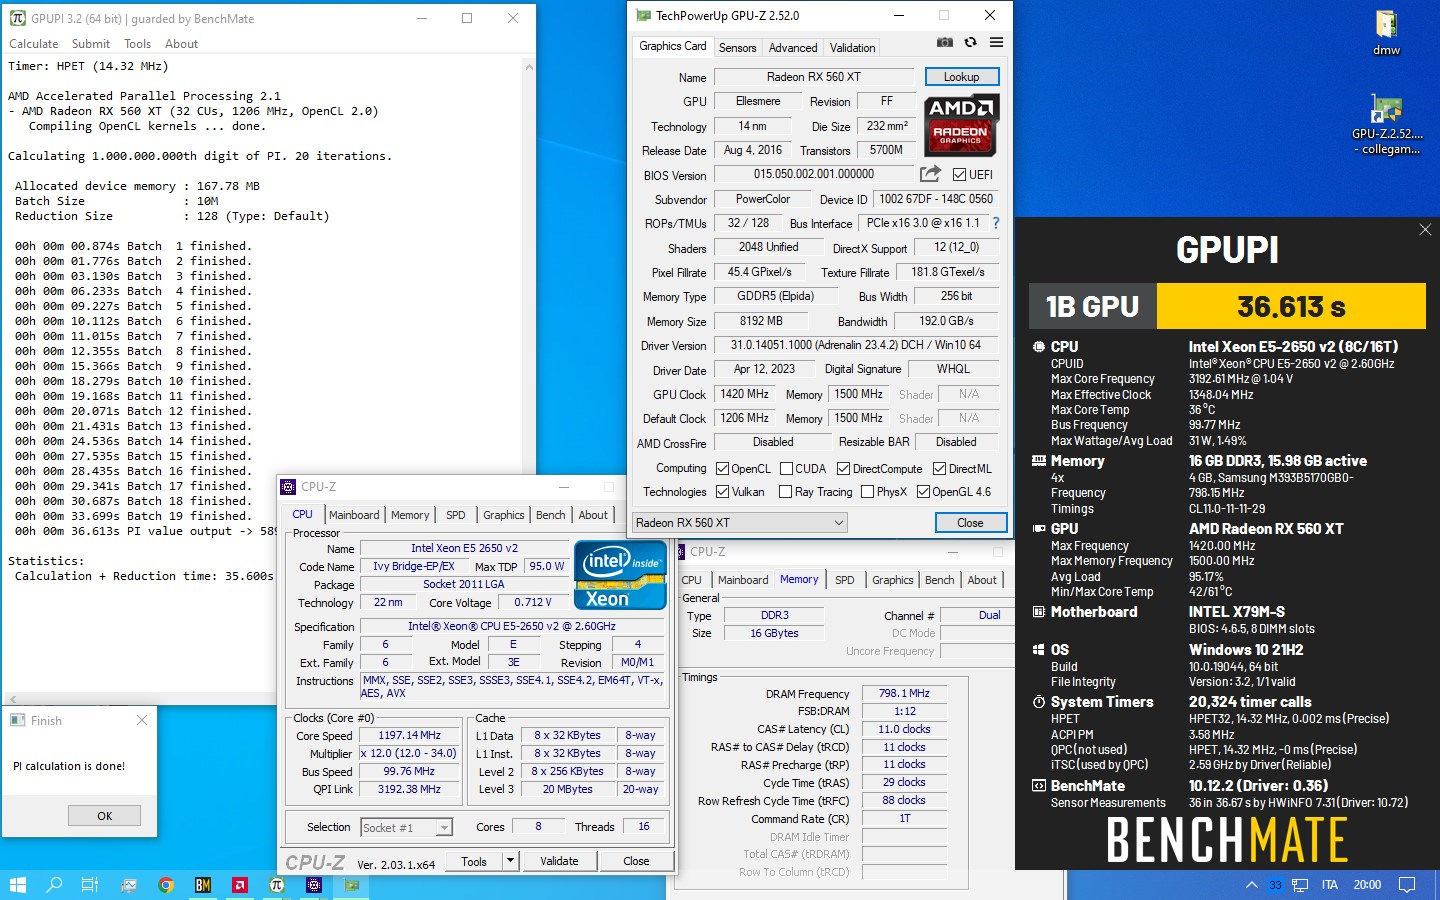Open the AMD software taskbar icon
The height and width of the screenshot is (900, 1440).
pyautogui.click(x=240, y=885)
